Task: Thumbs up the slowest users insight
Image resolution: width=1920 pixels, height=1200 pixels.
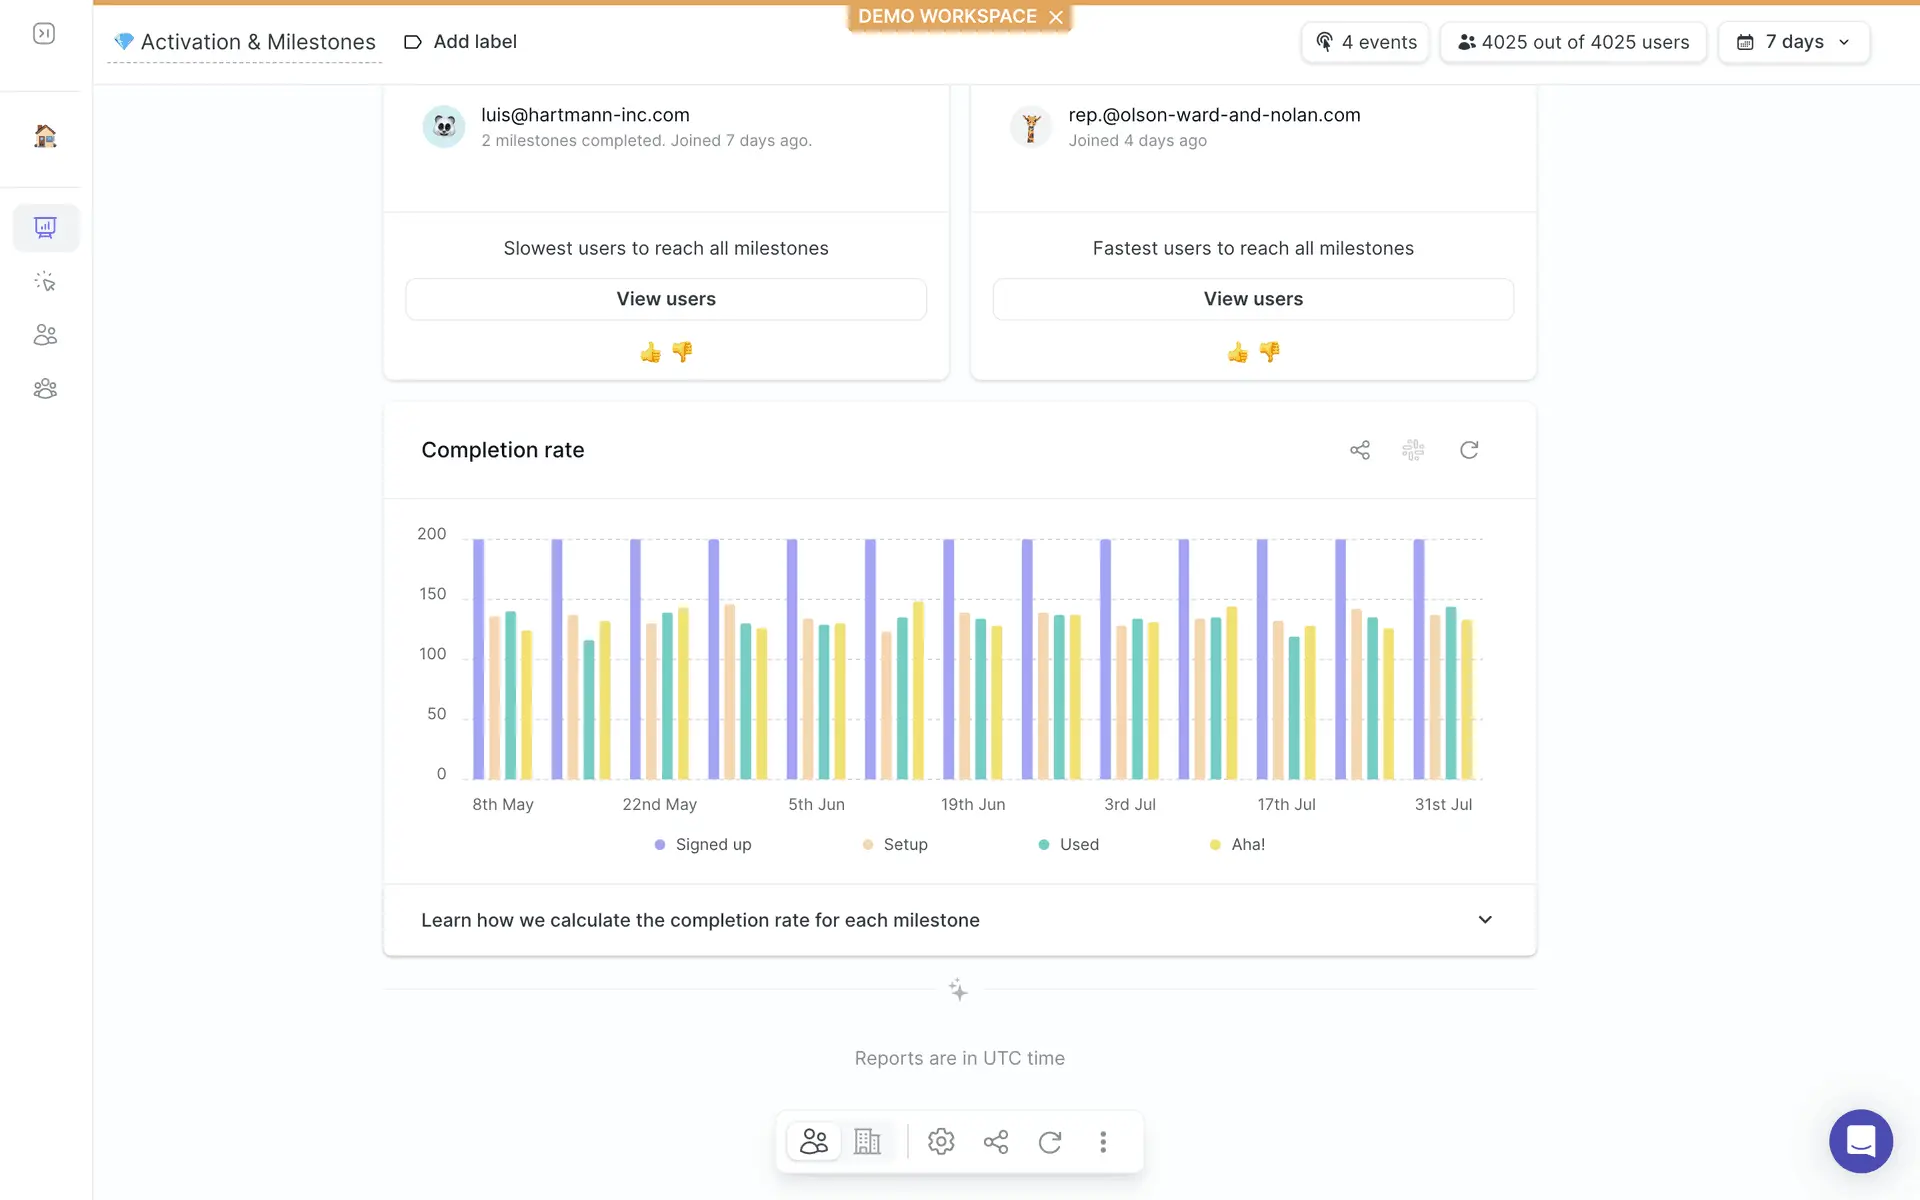Action: point(651,352)
